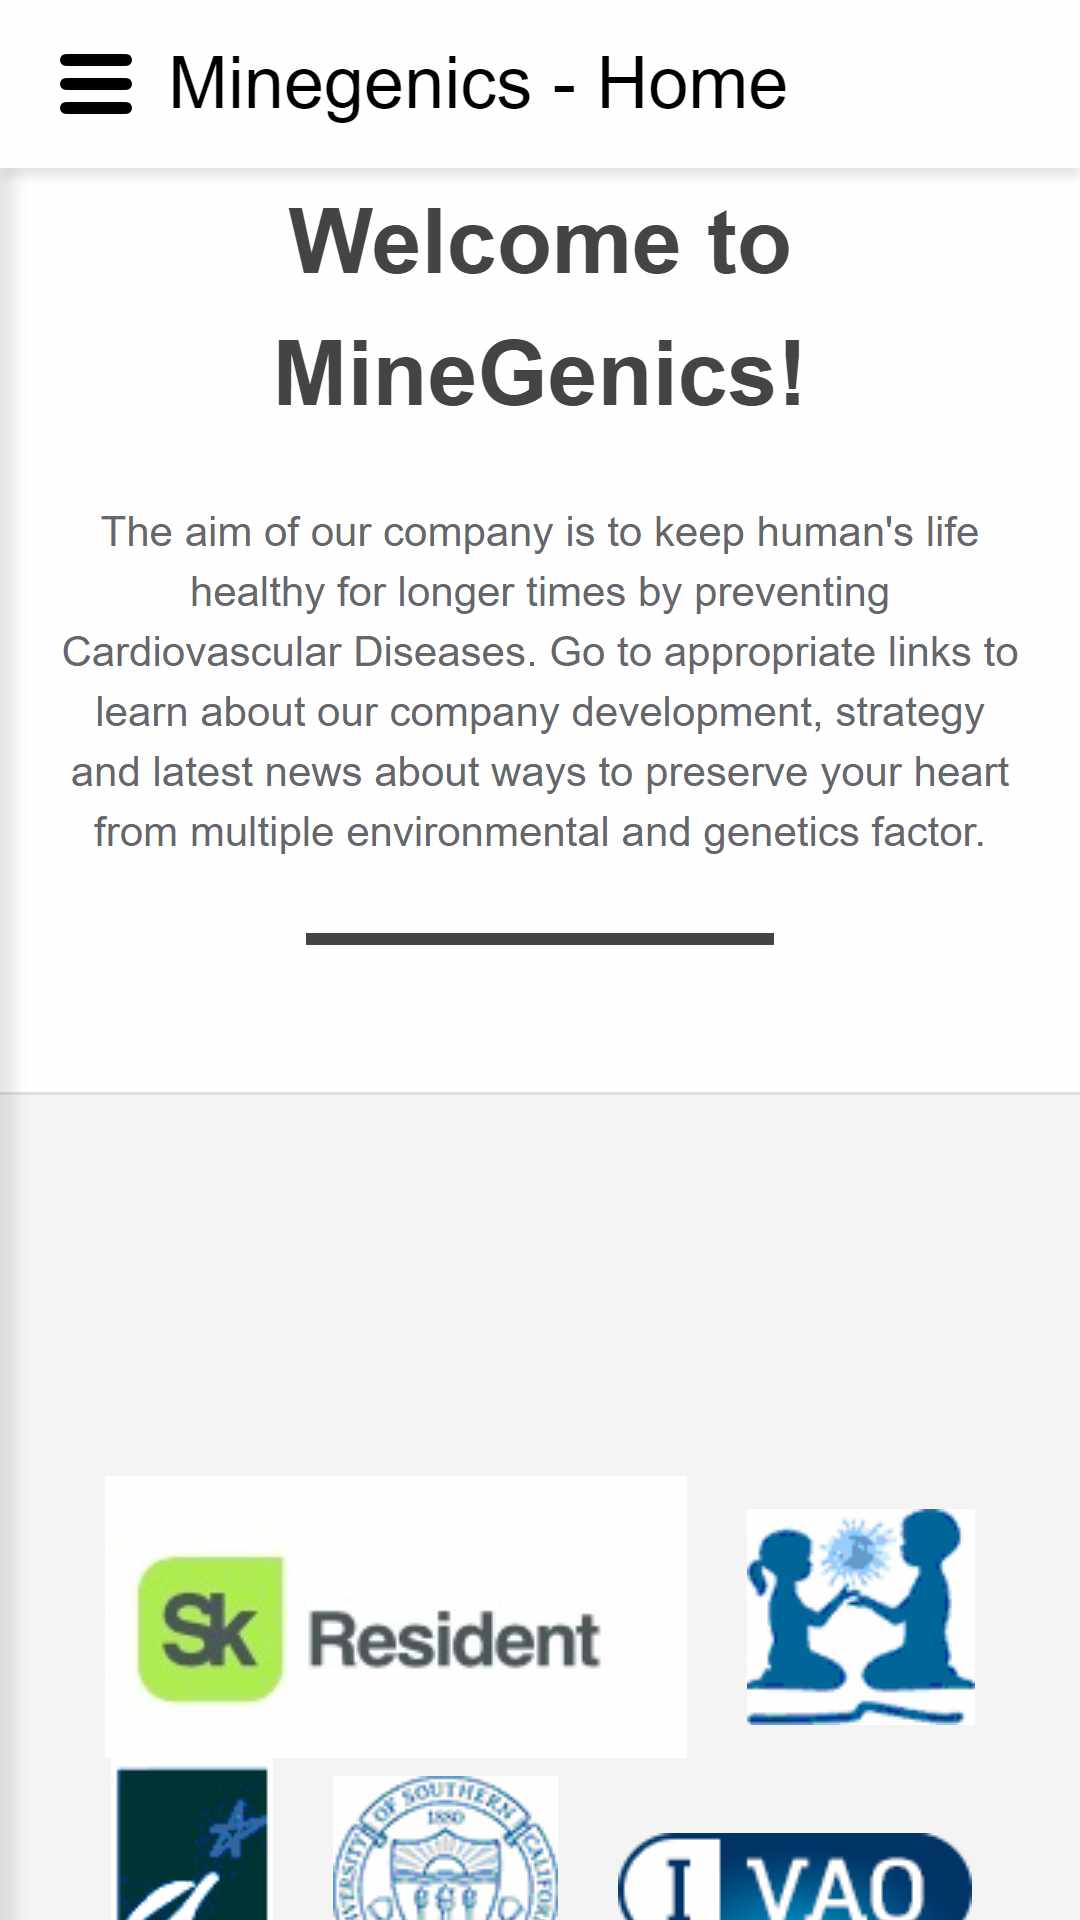This screenshot has width=1080, height=1920.
Task: Select the blue children silhouette logo
Action: click(x=860, y=1617)
